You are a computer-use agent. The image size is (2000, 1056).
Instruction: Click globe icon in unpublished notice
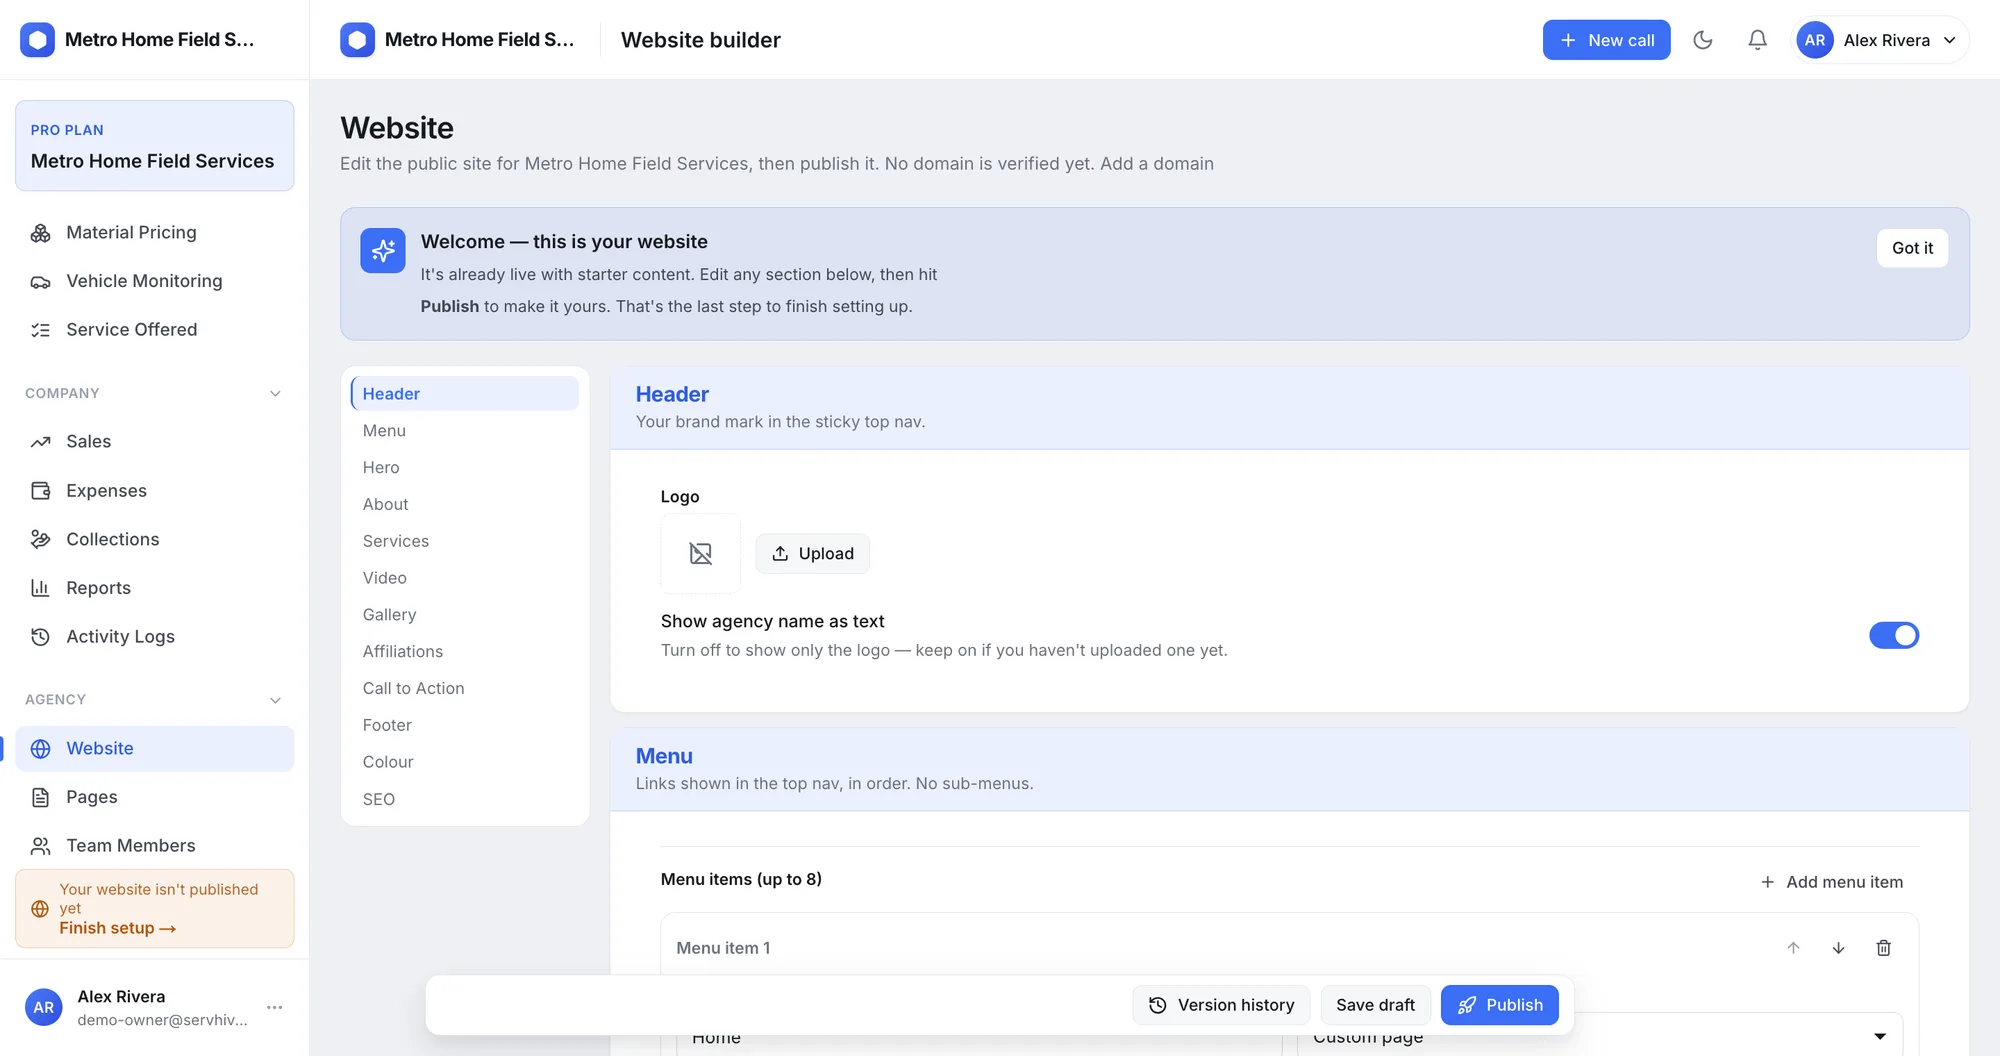40,909
